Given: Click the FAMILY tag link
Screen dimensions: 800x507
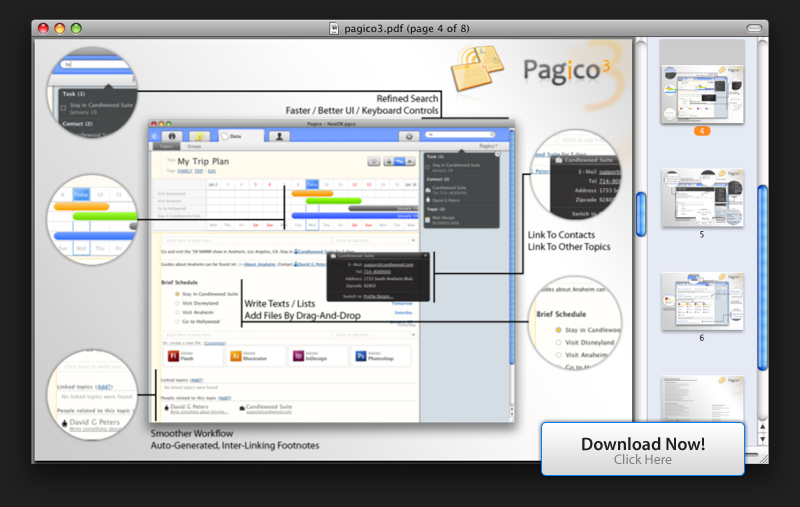Looking at the screenshot, I should point(185,171).
